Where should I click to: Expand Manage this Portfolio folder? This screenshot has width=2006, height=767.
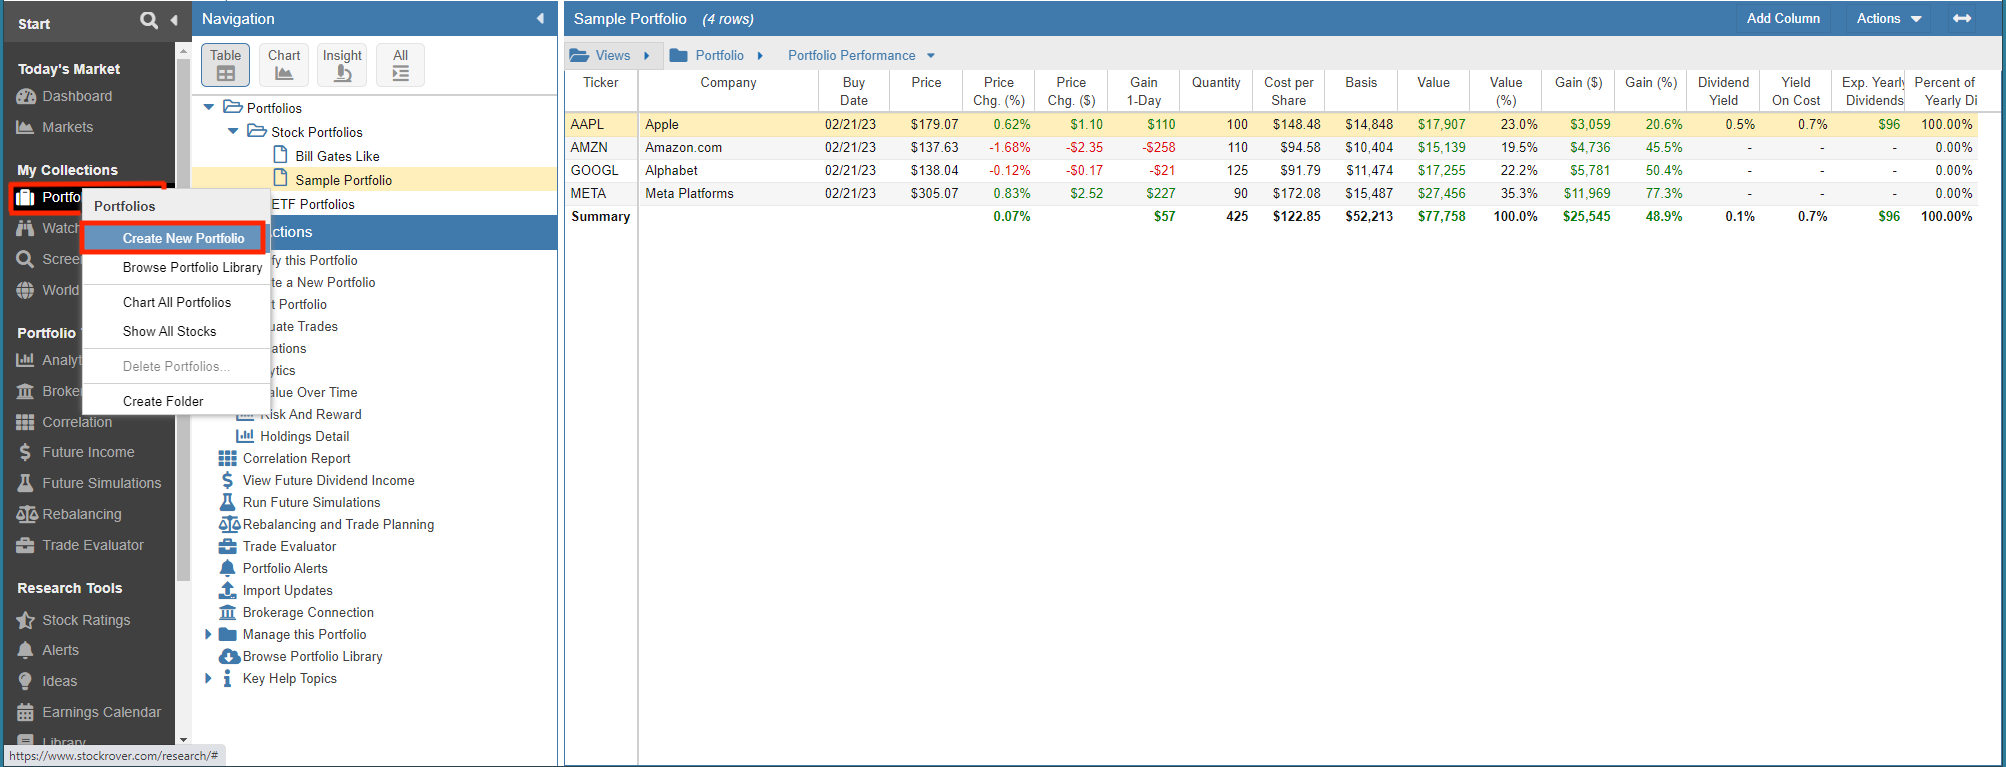pos(208,634)
